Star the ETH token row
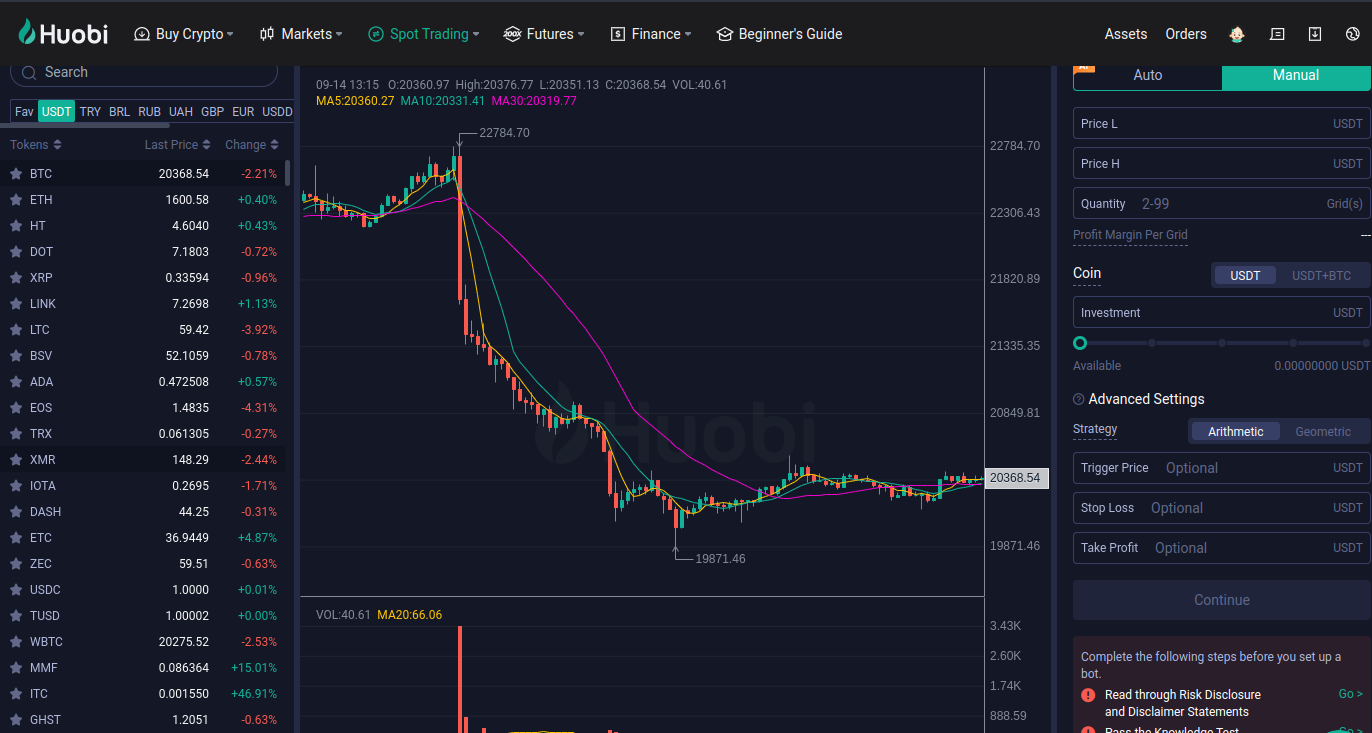This screenshot has height=733, width=1372. [x=16, y=200]
